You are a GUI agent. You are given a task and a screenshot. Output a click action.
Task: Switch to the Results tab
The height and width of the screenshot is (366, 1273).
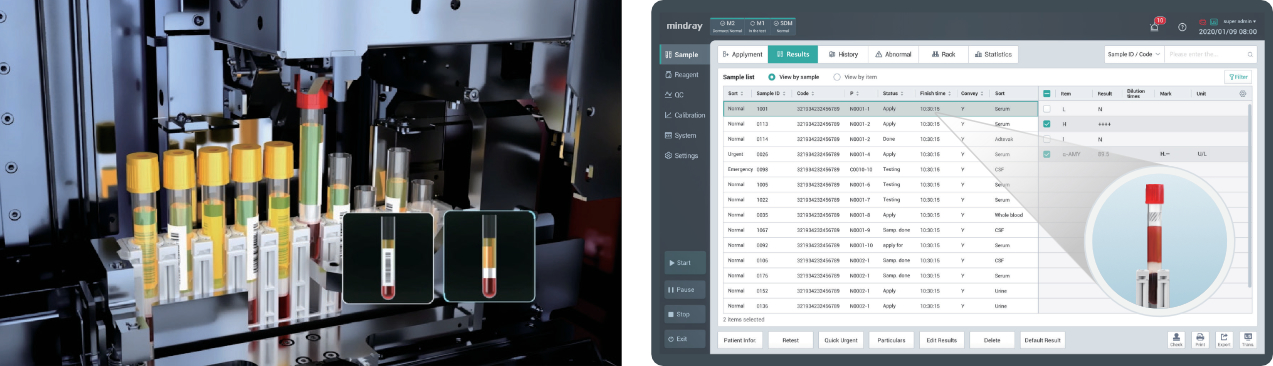click(792, 54)
